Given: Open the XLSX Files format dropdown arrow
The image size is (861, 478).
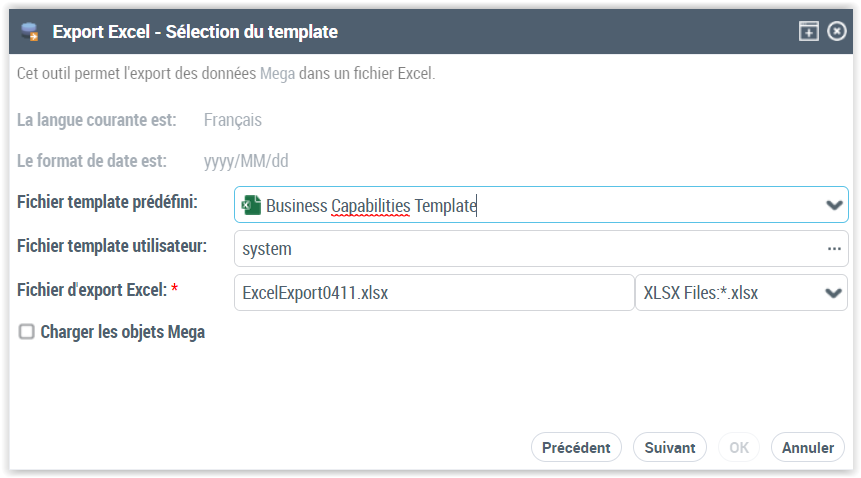Looking at the screenshot, I should point(834,293).
